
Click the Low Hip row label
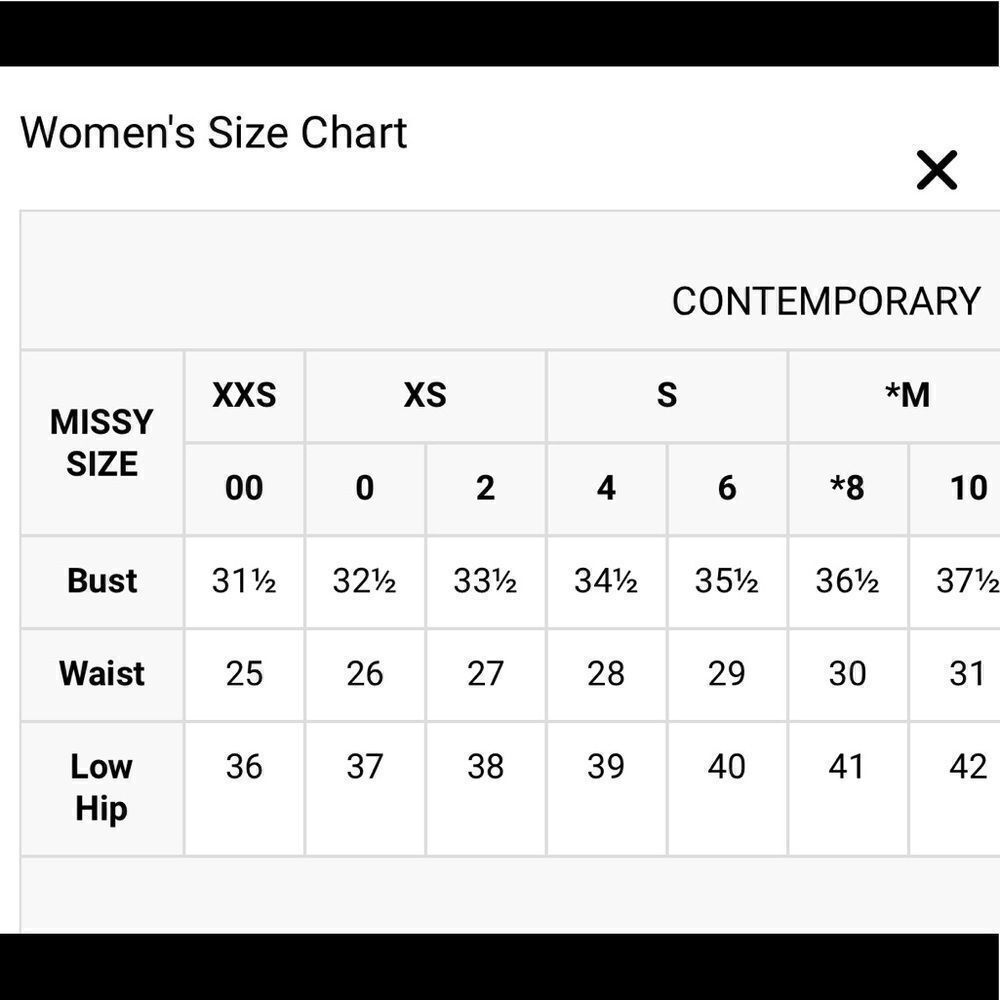coord(102,787)
